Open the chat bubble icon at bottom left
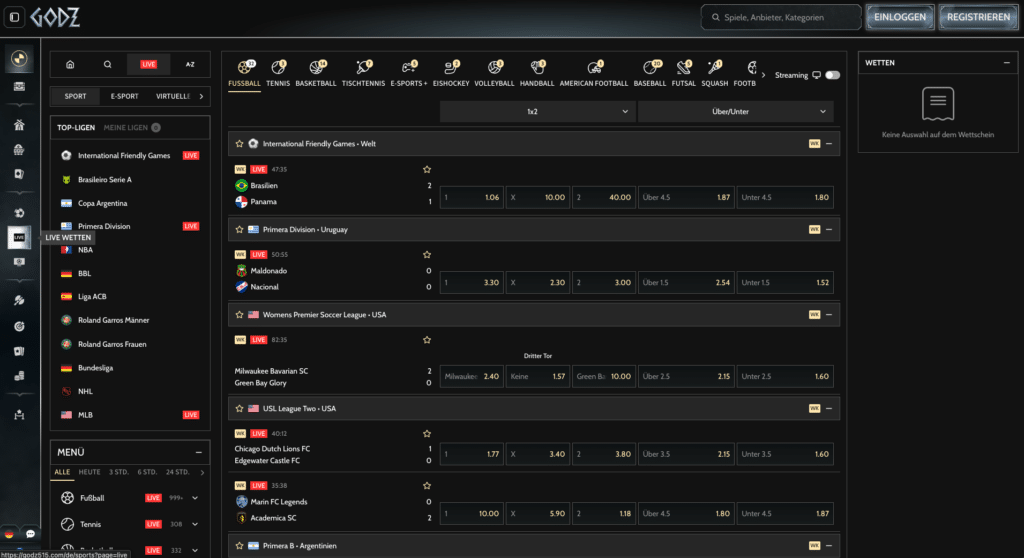The width and height of the screenshot is (1024, 558). pos(30,534)
